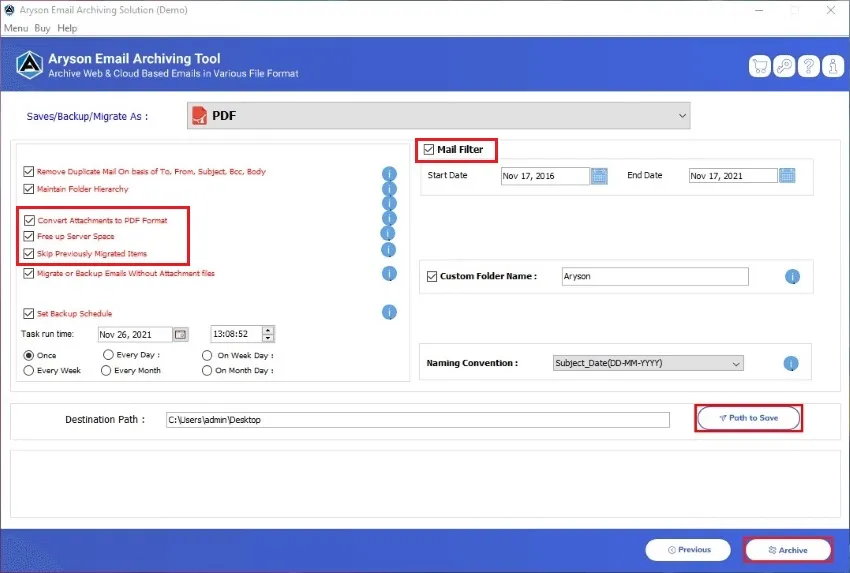Open the Menu menu

coord(16,28)
